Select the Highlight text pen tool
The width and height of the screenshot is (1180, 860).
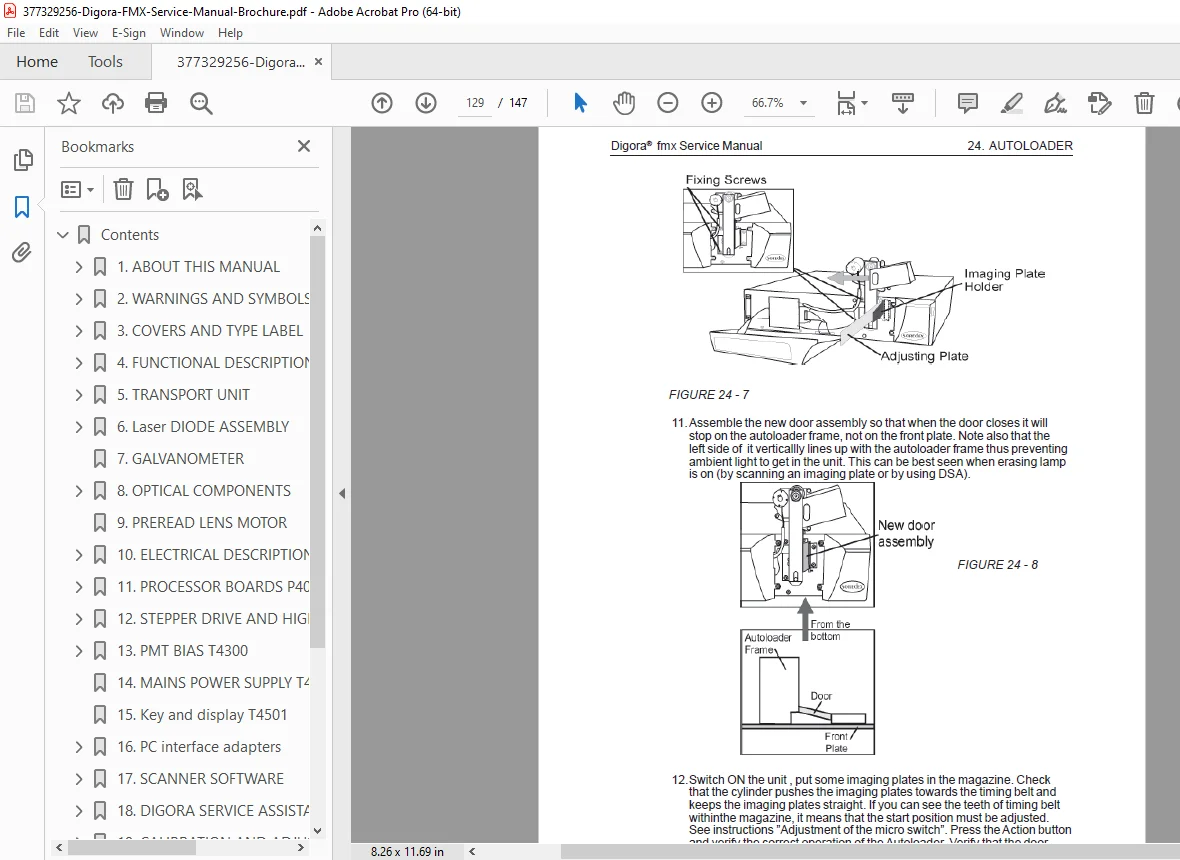point(1011,103)
